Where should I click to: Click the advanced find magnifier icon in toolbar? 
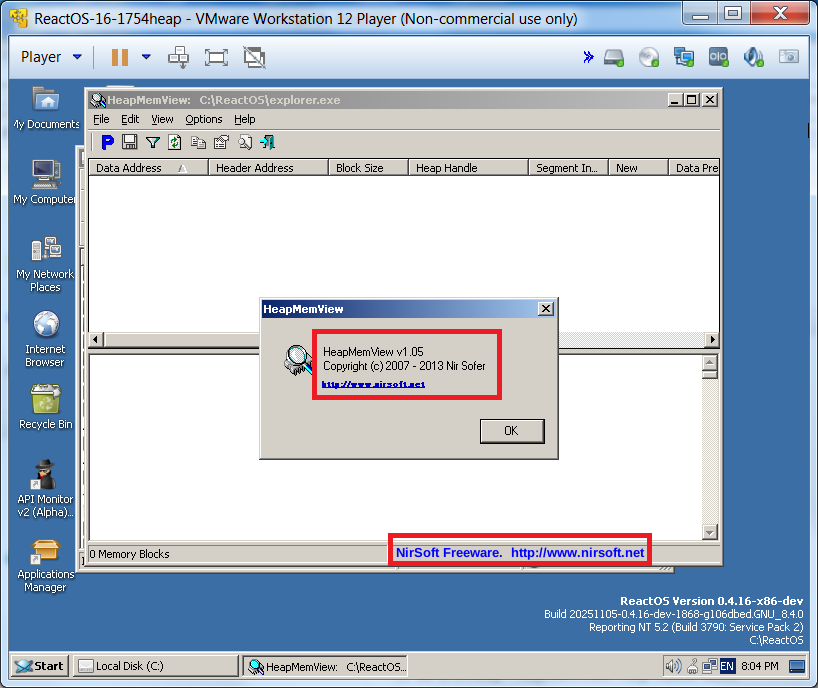tap(244, 142)
